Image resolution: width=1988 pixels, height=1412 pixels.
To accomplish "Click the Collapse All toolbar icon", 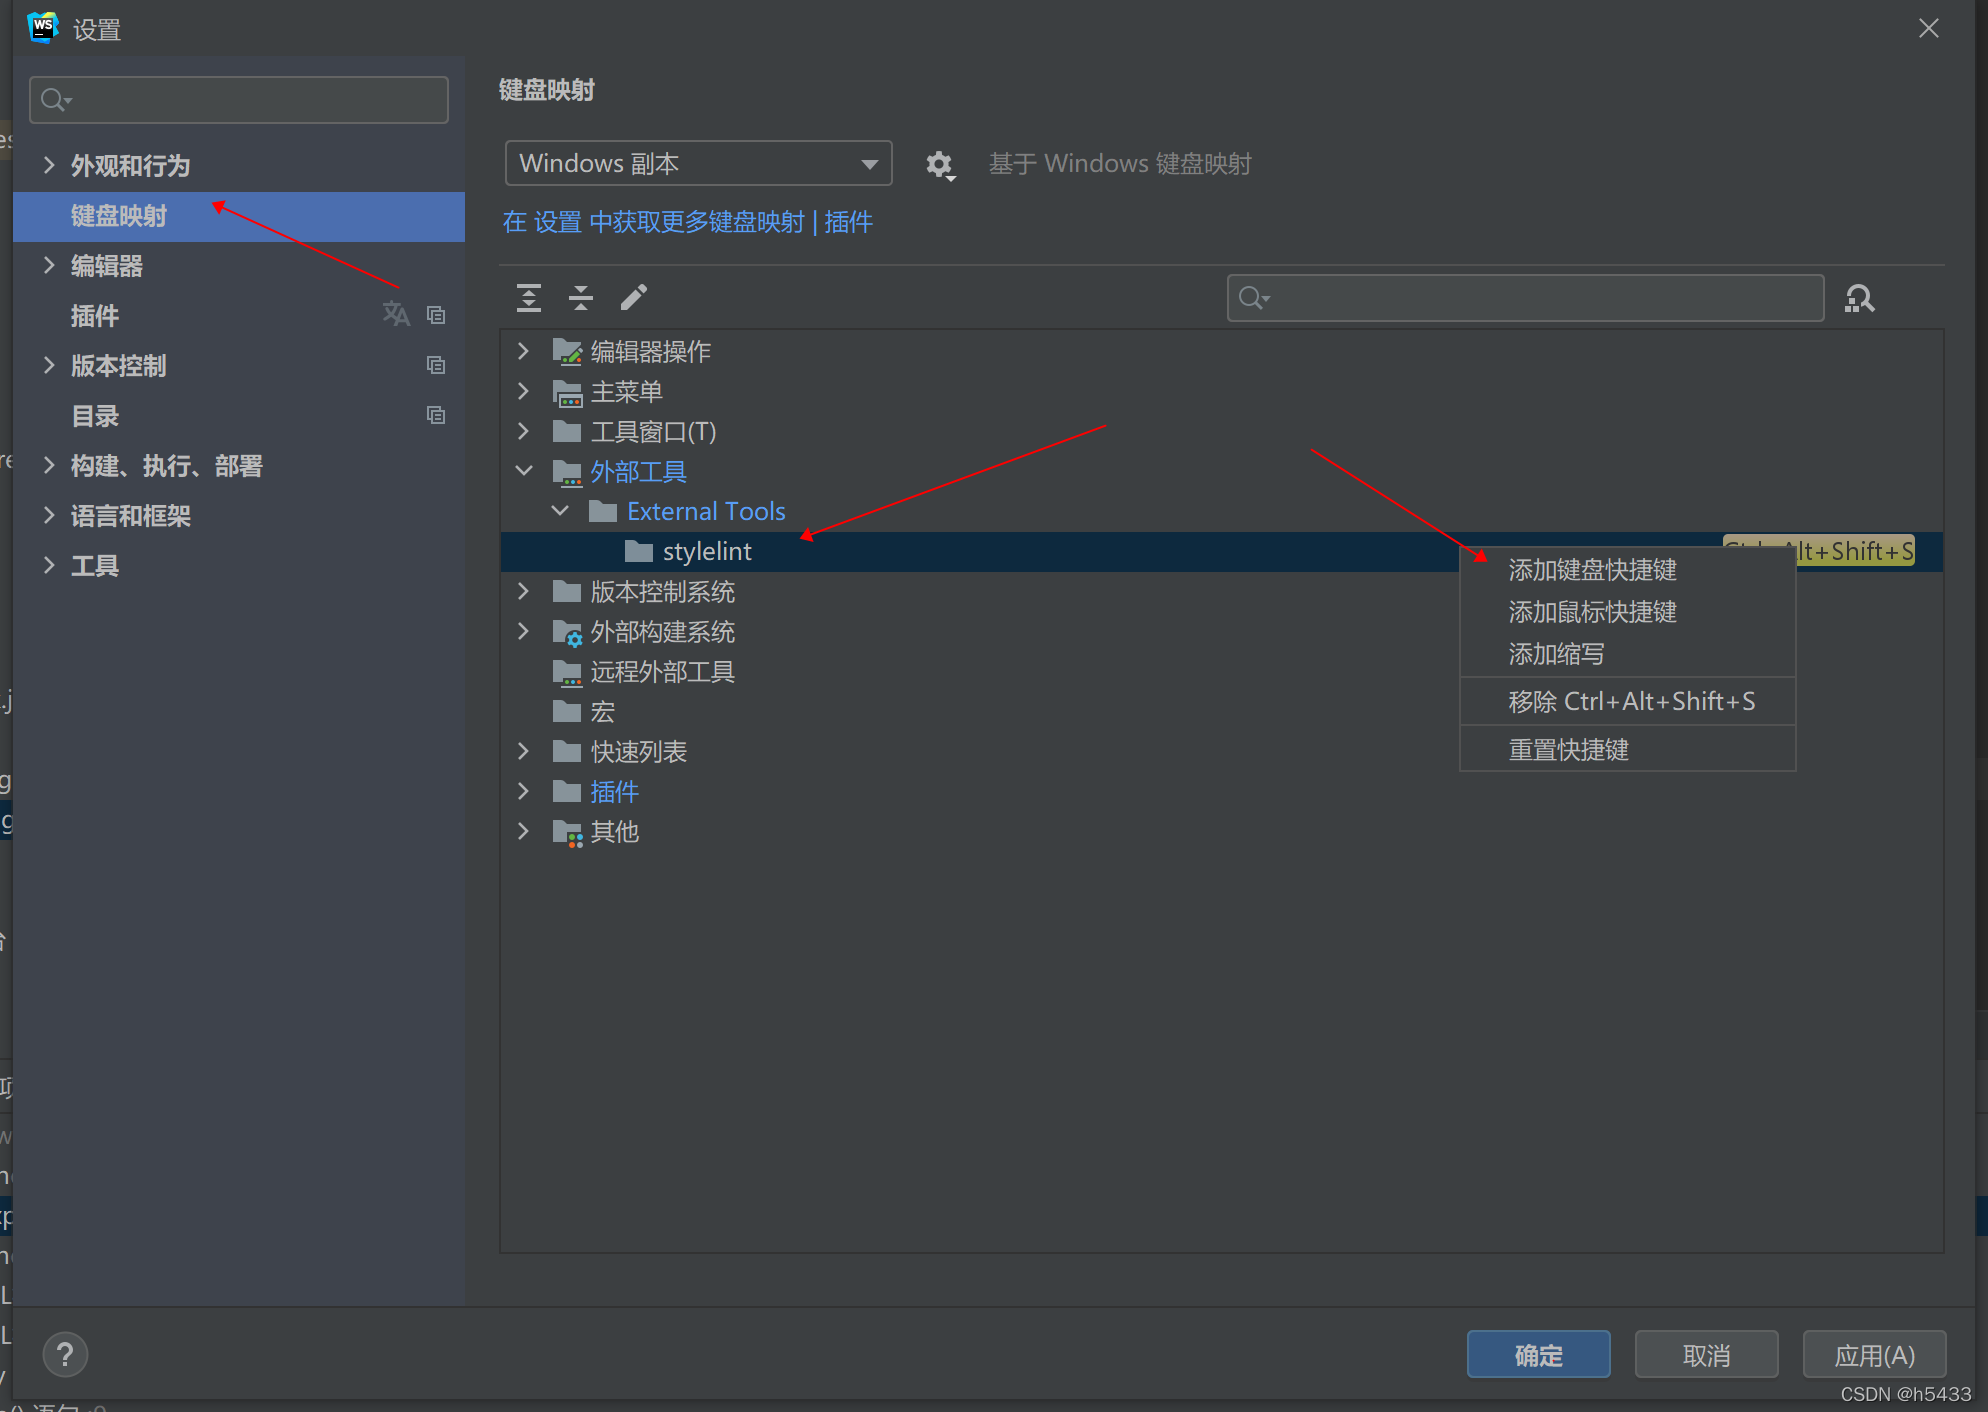I will [581, 297].
